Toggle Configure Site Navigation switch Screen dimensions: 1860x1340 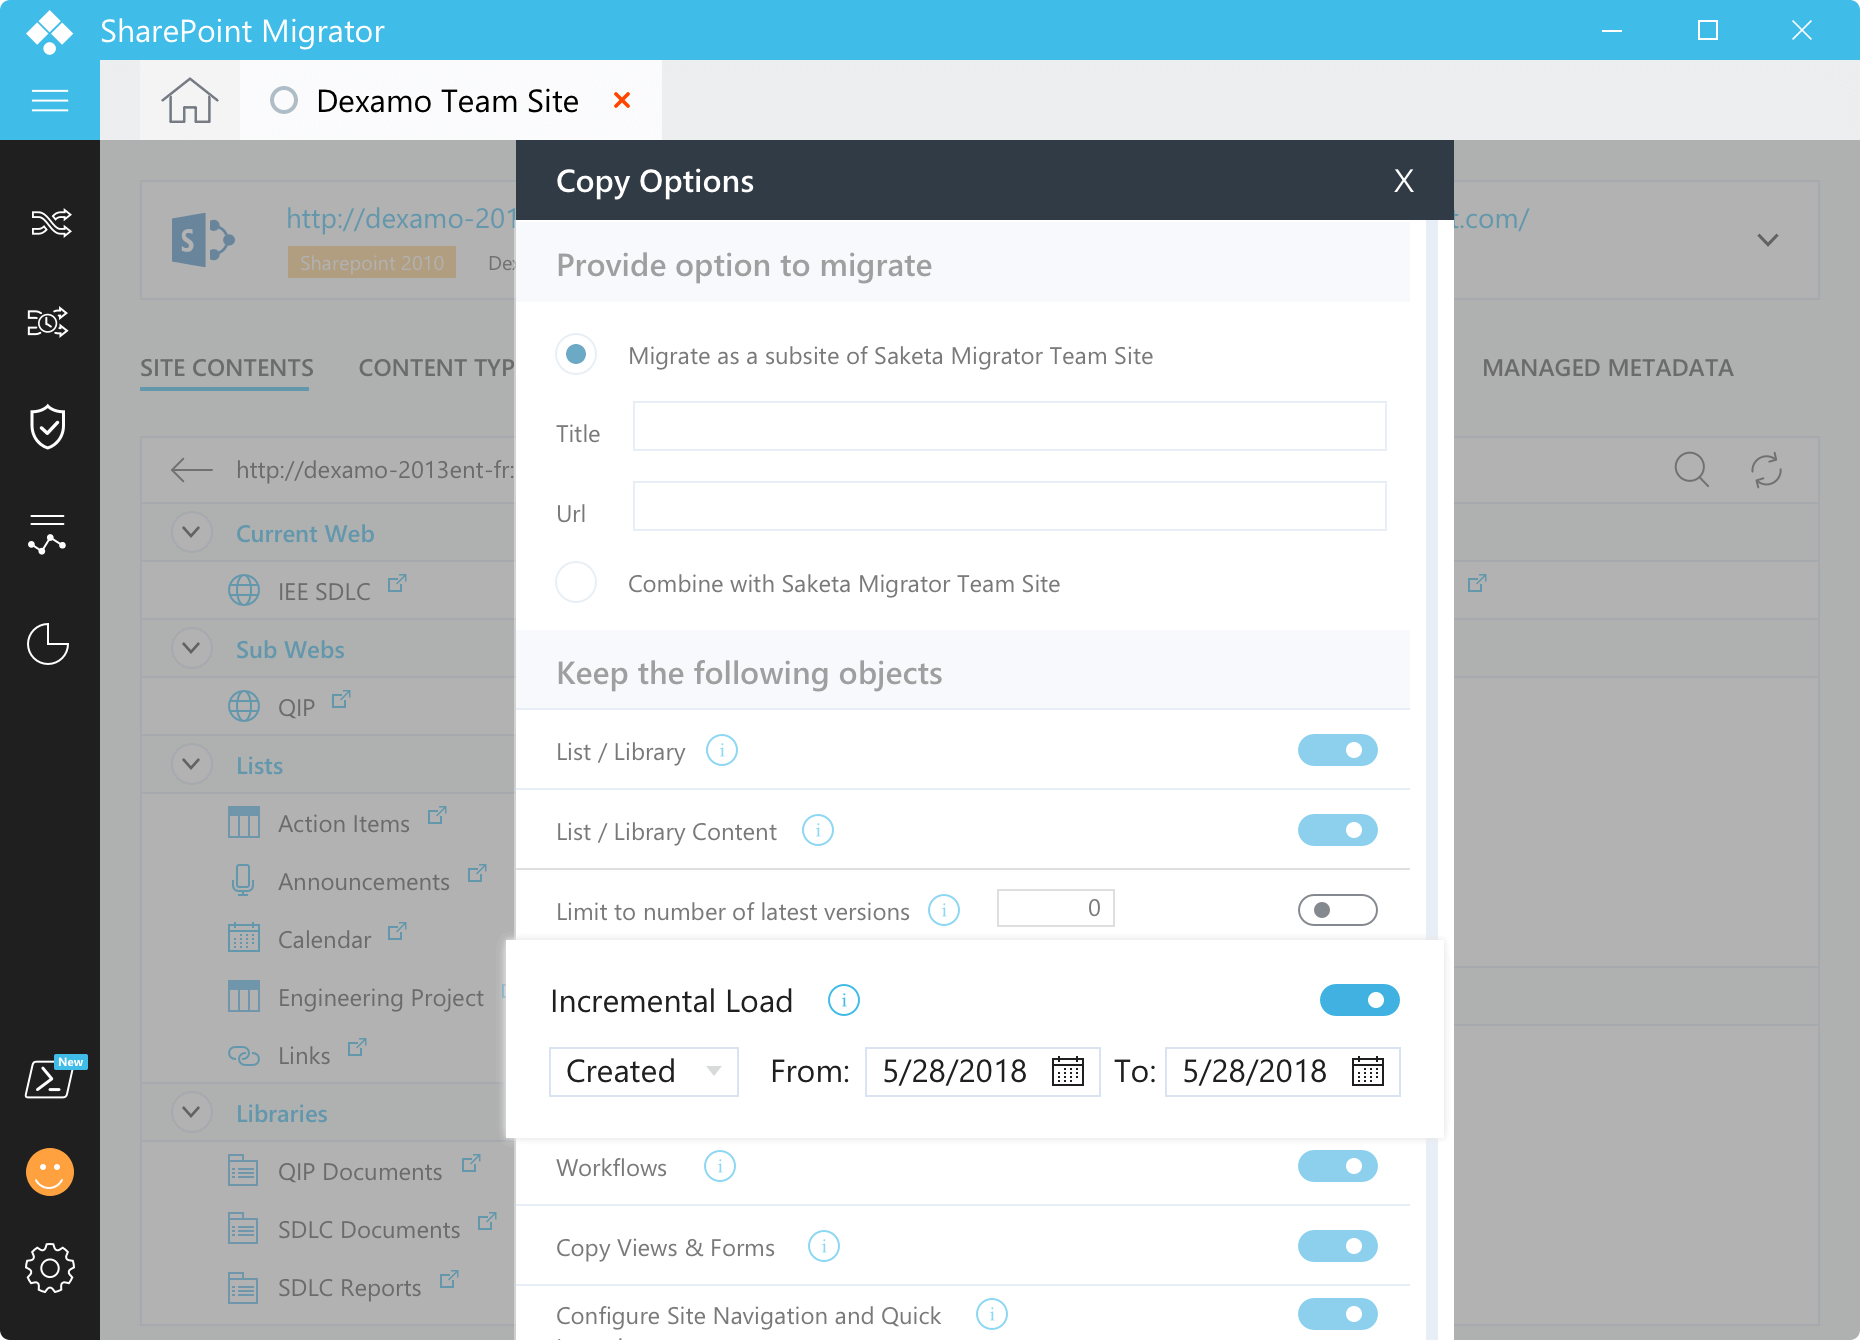(x=1338, y=1314)
